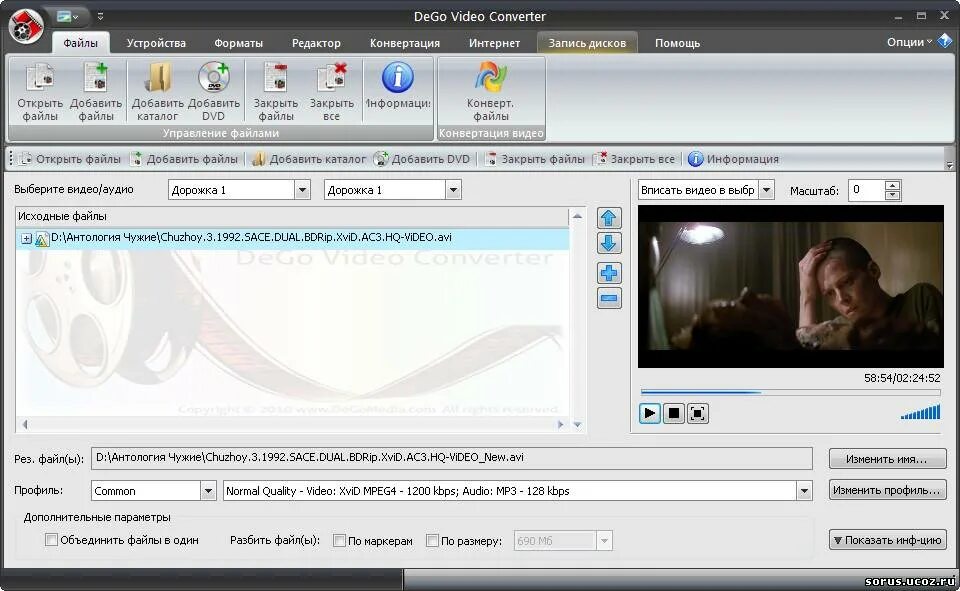The image size is (960, 591).
Task: Enable the По размеру checkbox
Action: point(432,541)
